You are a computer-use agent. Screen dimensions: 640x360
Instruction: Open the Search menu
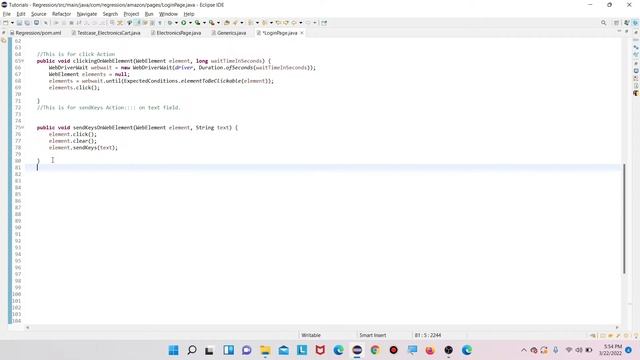pos(110,14)
